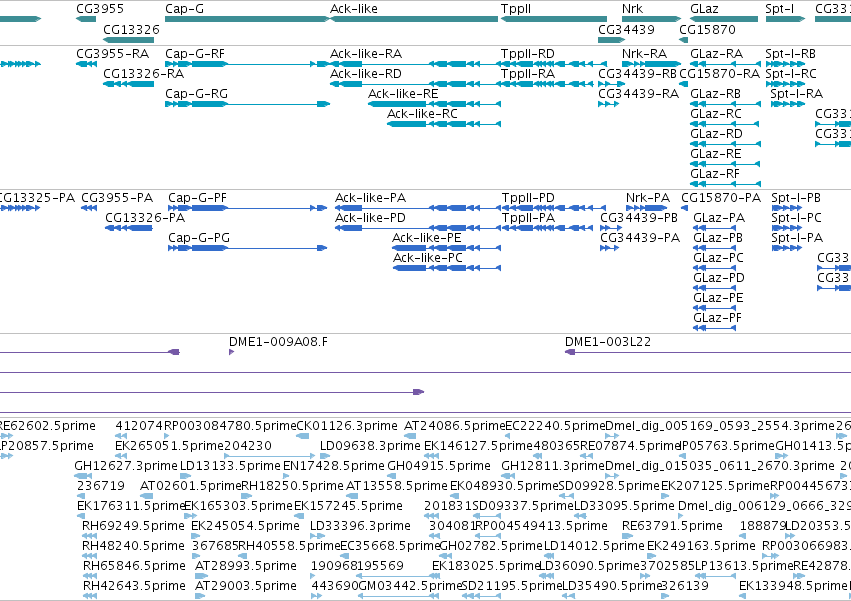Select the Nrk gene label
This screenshot has width=851, height=601.
[632, 9]
